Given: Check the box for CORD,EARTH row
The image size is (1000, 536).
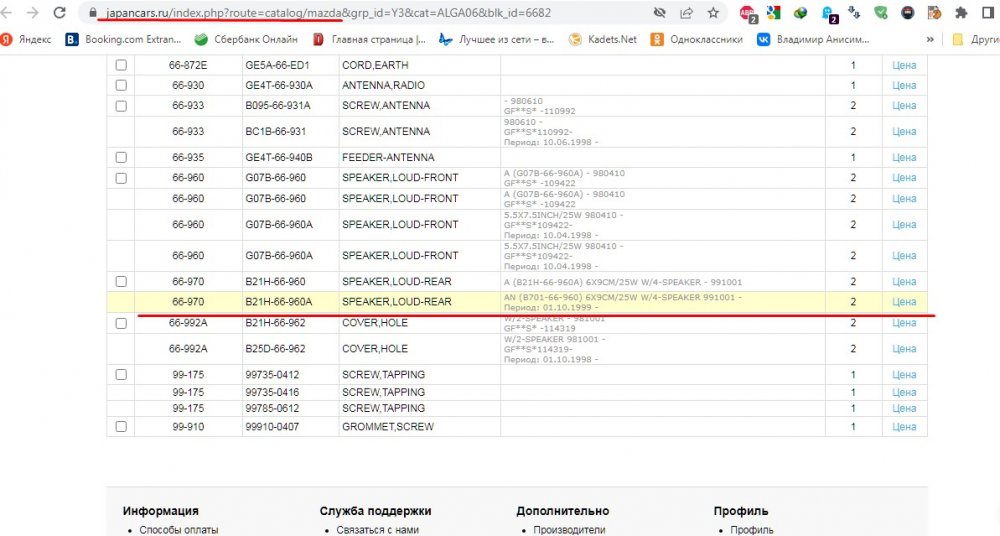Looking at the screenshot, I should pyautogui.click(x=121, y=65).
